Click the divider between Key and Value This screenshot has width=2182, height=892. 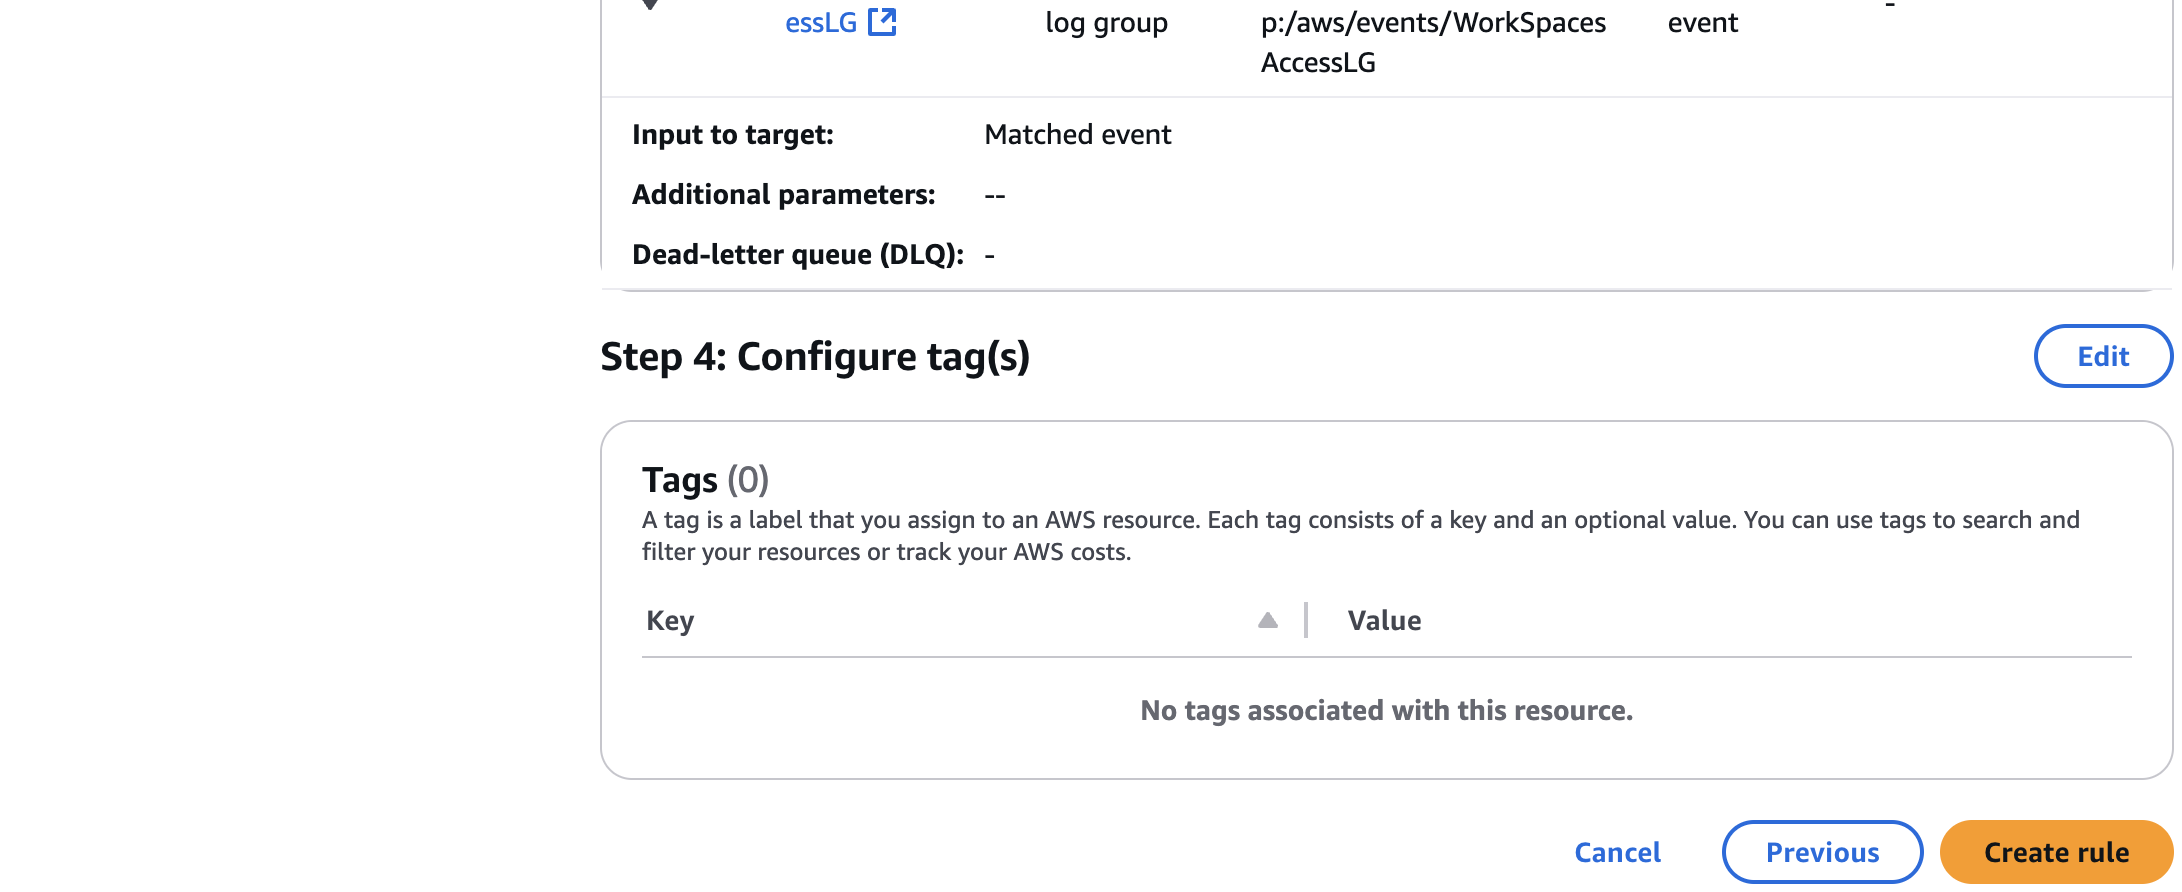click(1306, 621)
